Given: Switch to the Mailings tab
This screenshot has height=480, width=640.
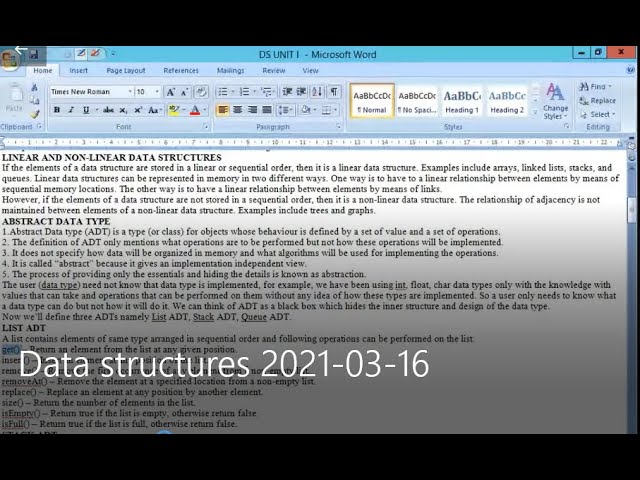Looking at the screenshot, I should 230,70.
